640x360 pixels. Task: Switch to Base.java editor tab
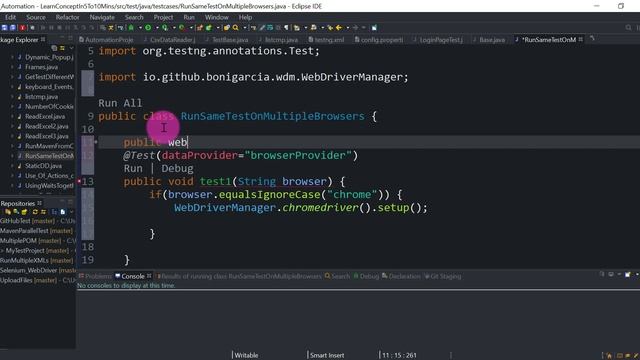tap(489, 40)
